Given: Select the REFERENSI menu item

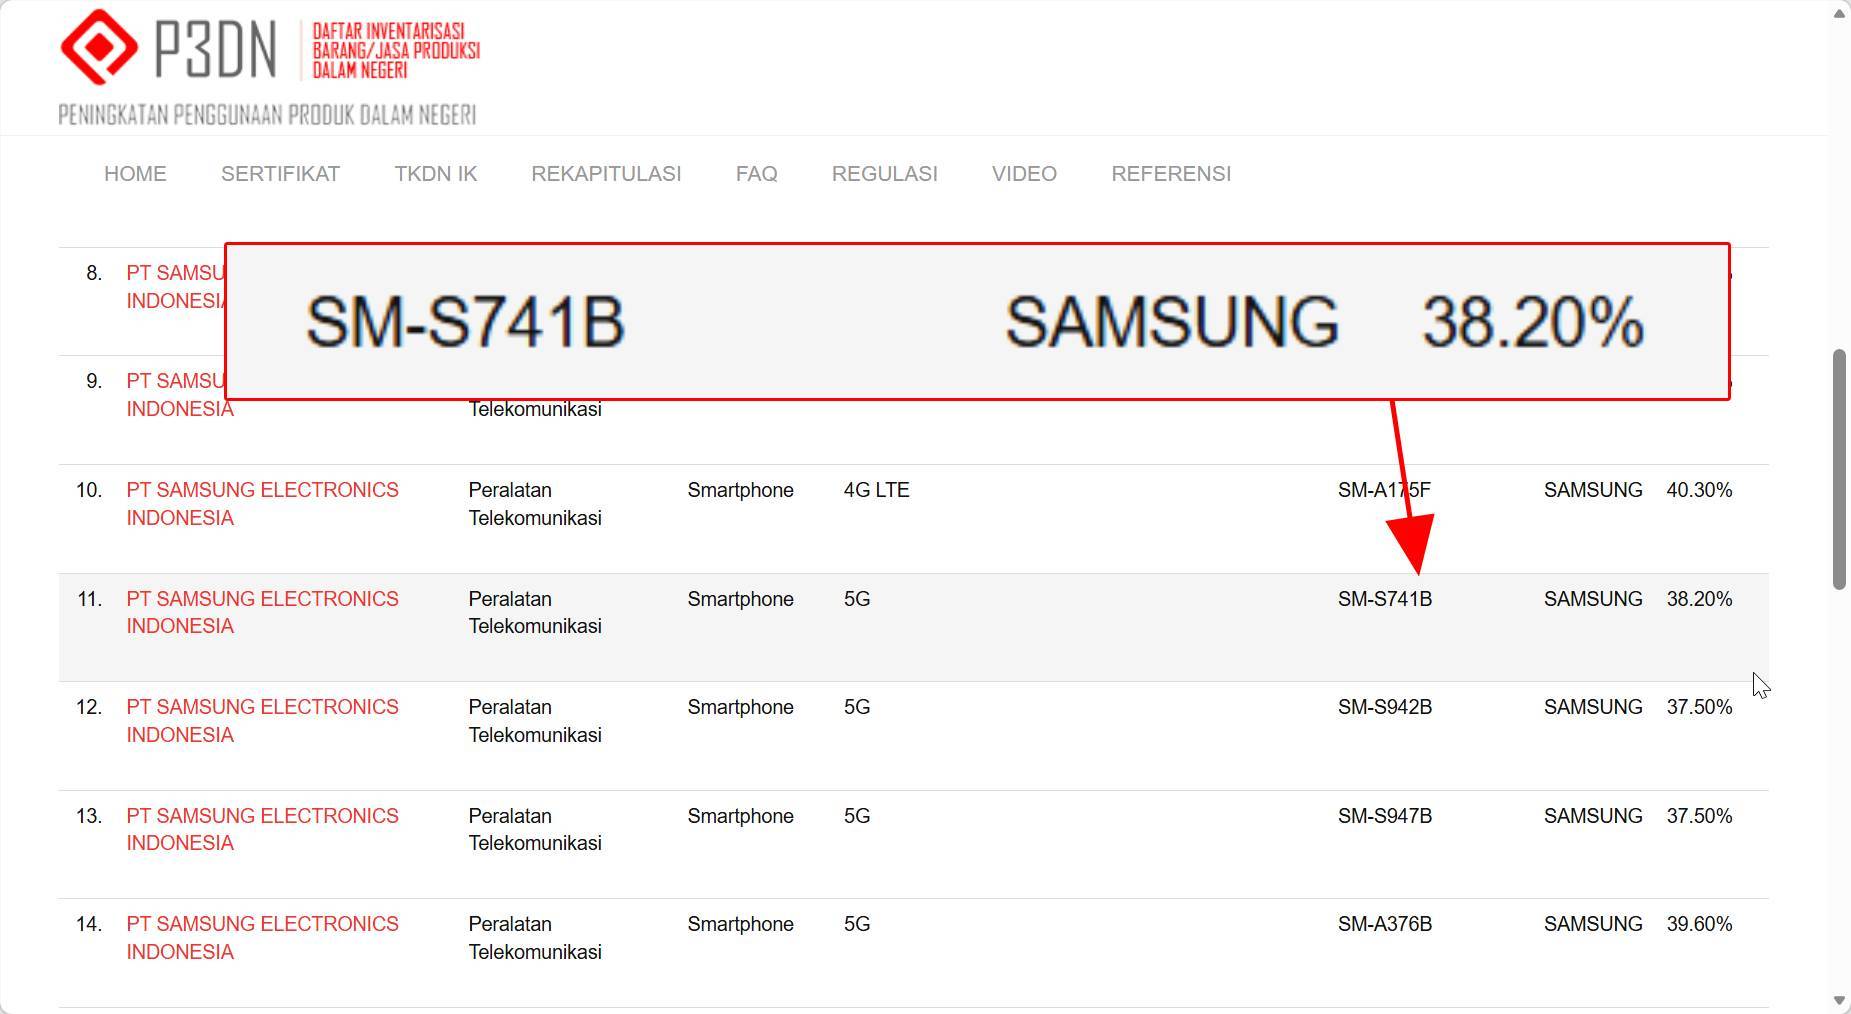Looking at the screenshot, I should click(1171, 174).
